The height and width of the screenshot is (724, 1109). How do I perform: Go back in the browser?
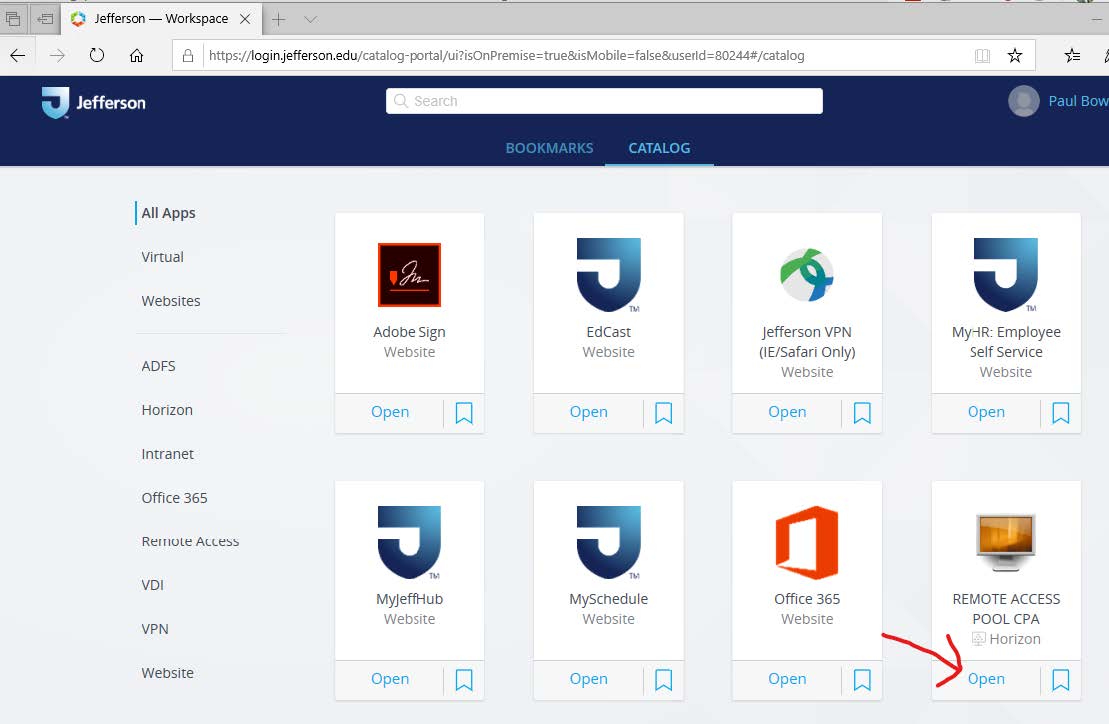pyautogui.click(x=18, y=55)
